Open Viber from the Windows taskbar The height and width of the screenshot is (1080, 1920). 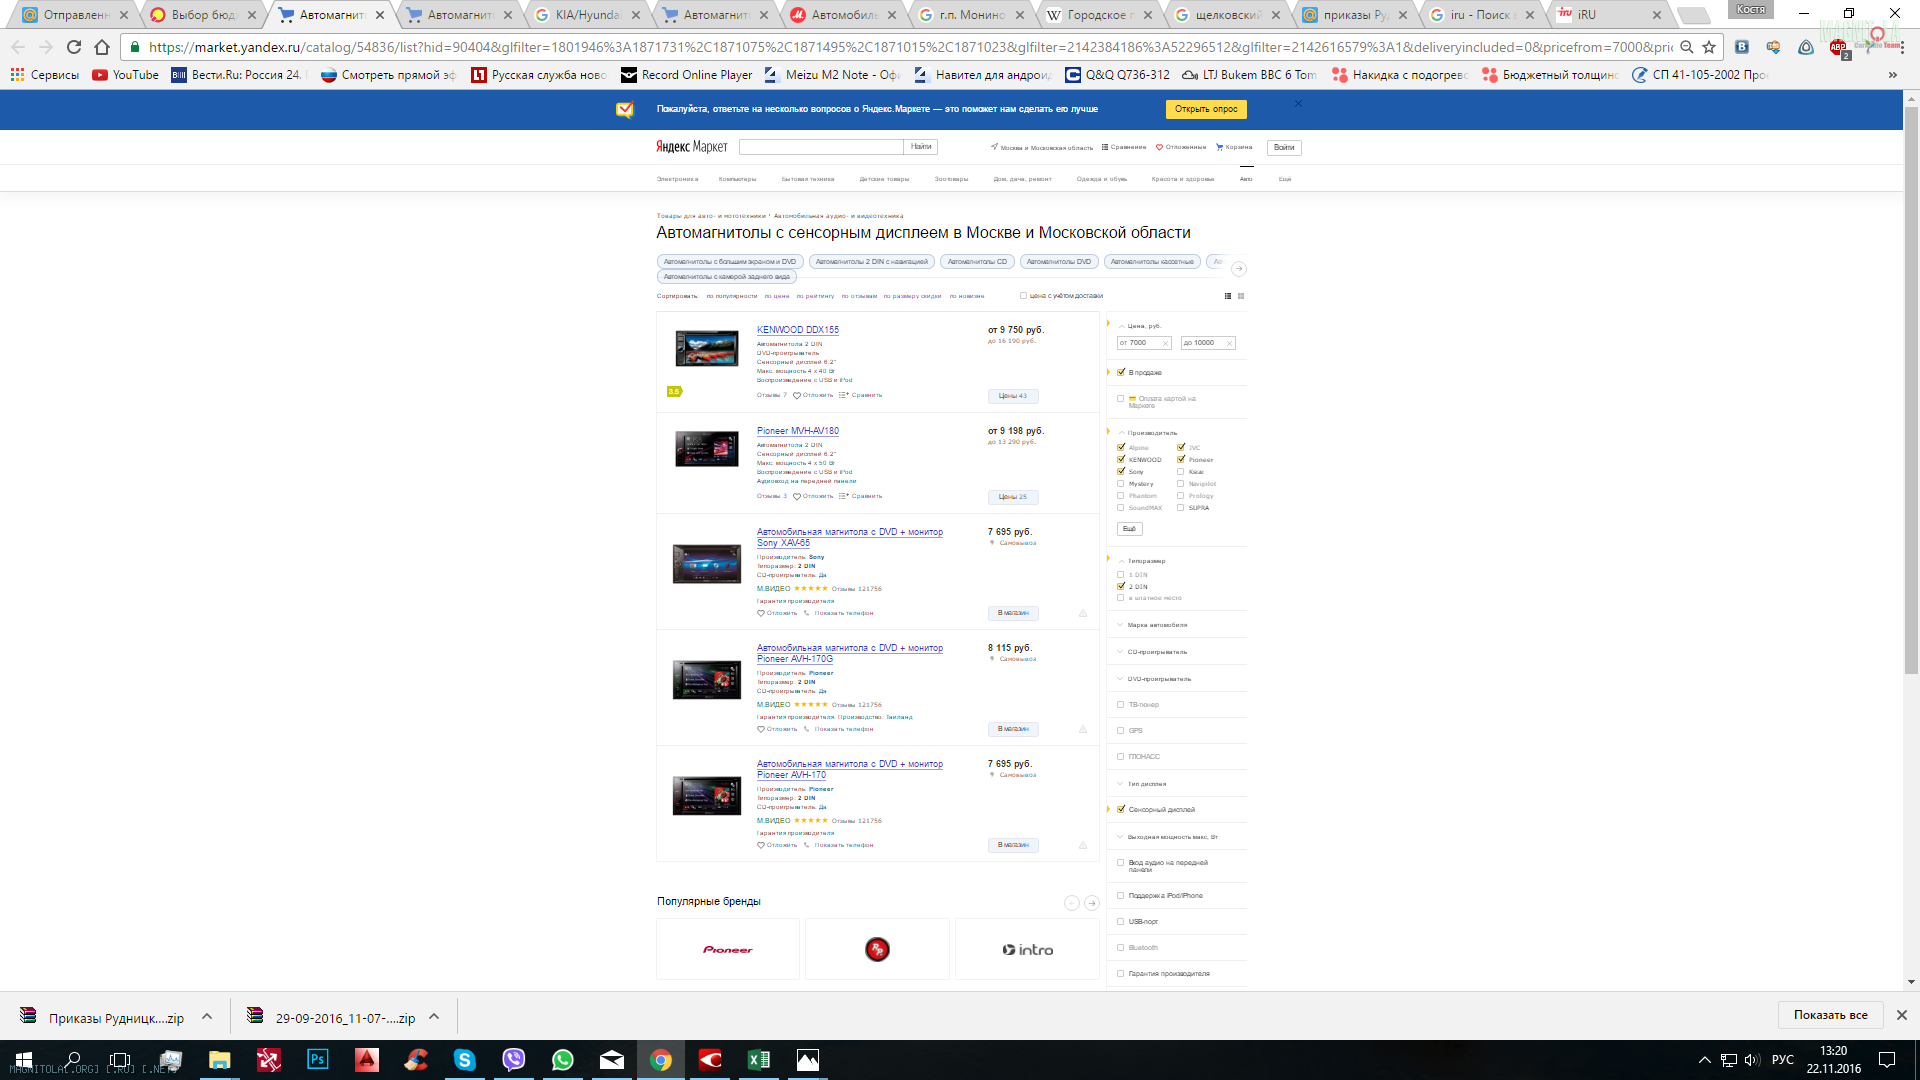(513, 1060)
